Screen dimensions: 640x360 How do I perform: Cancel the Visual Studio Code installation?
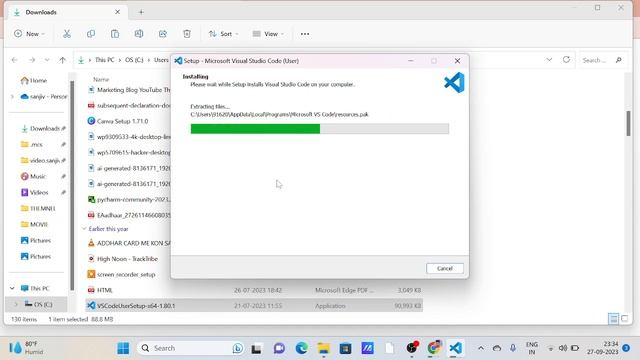point(444,269)
